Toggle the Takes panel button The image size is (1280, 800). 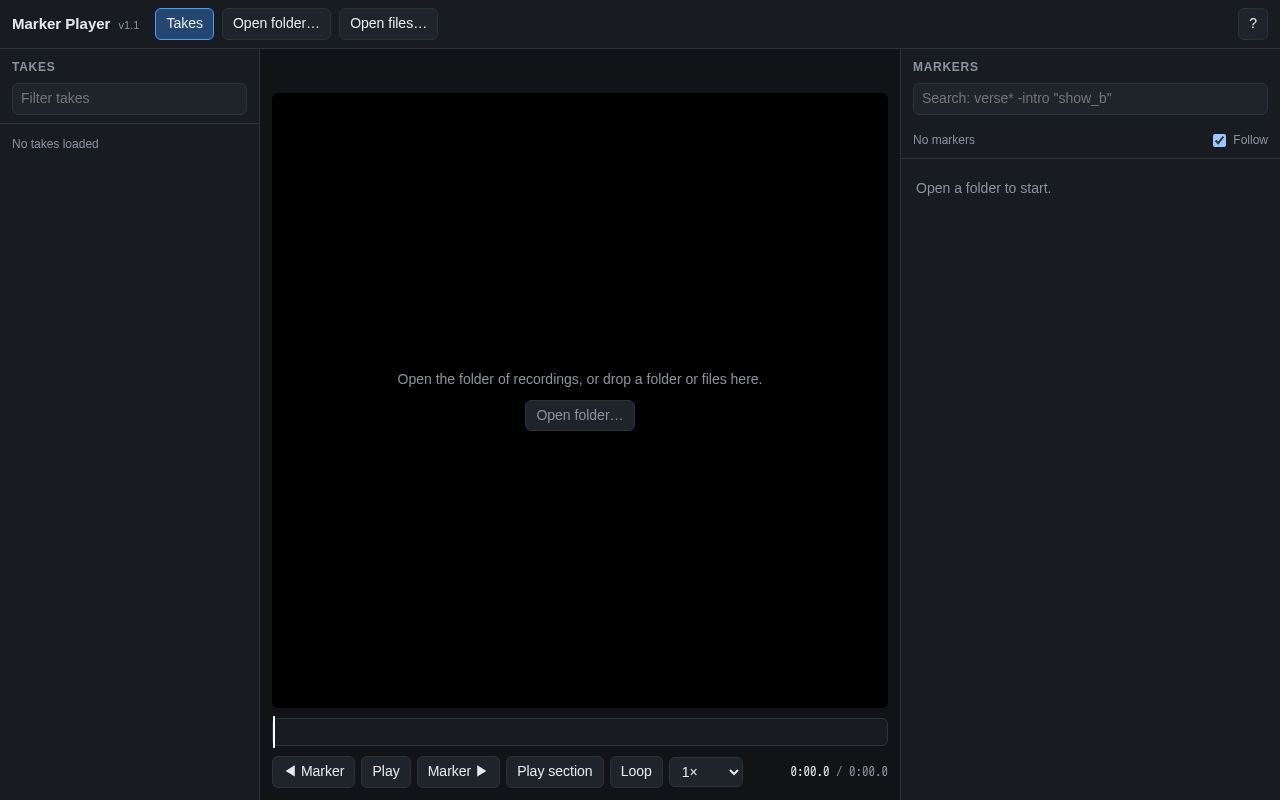click(x=184, y=24)
